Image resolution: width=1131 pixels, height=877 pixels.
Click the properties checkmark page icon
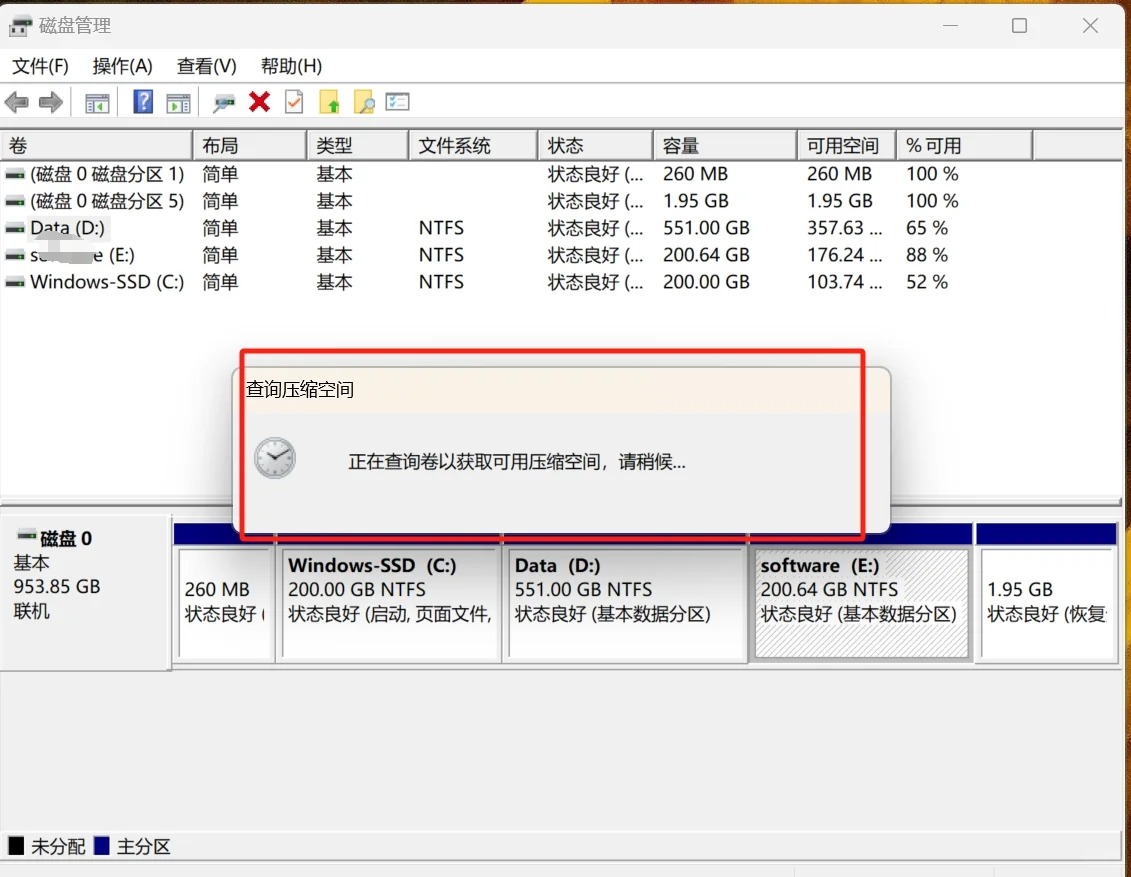tap(294, 102)
